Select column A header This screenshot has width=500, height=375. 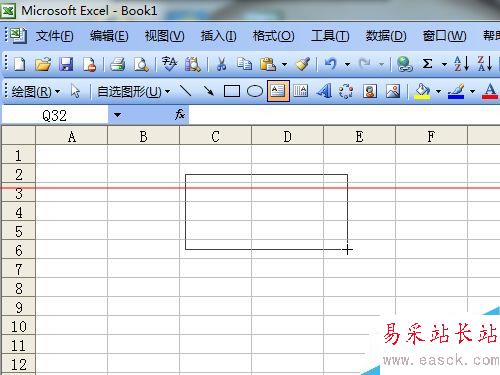click(x=71, y=136)
